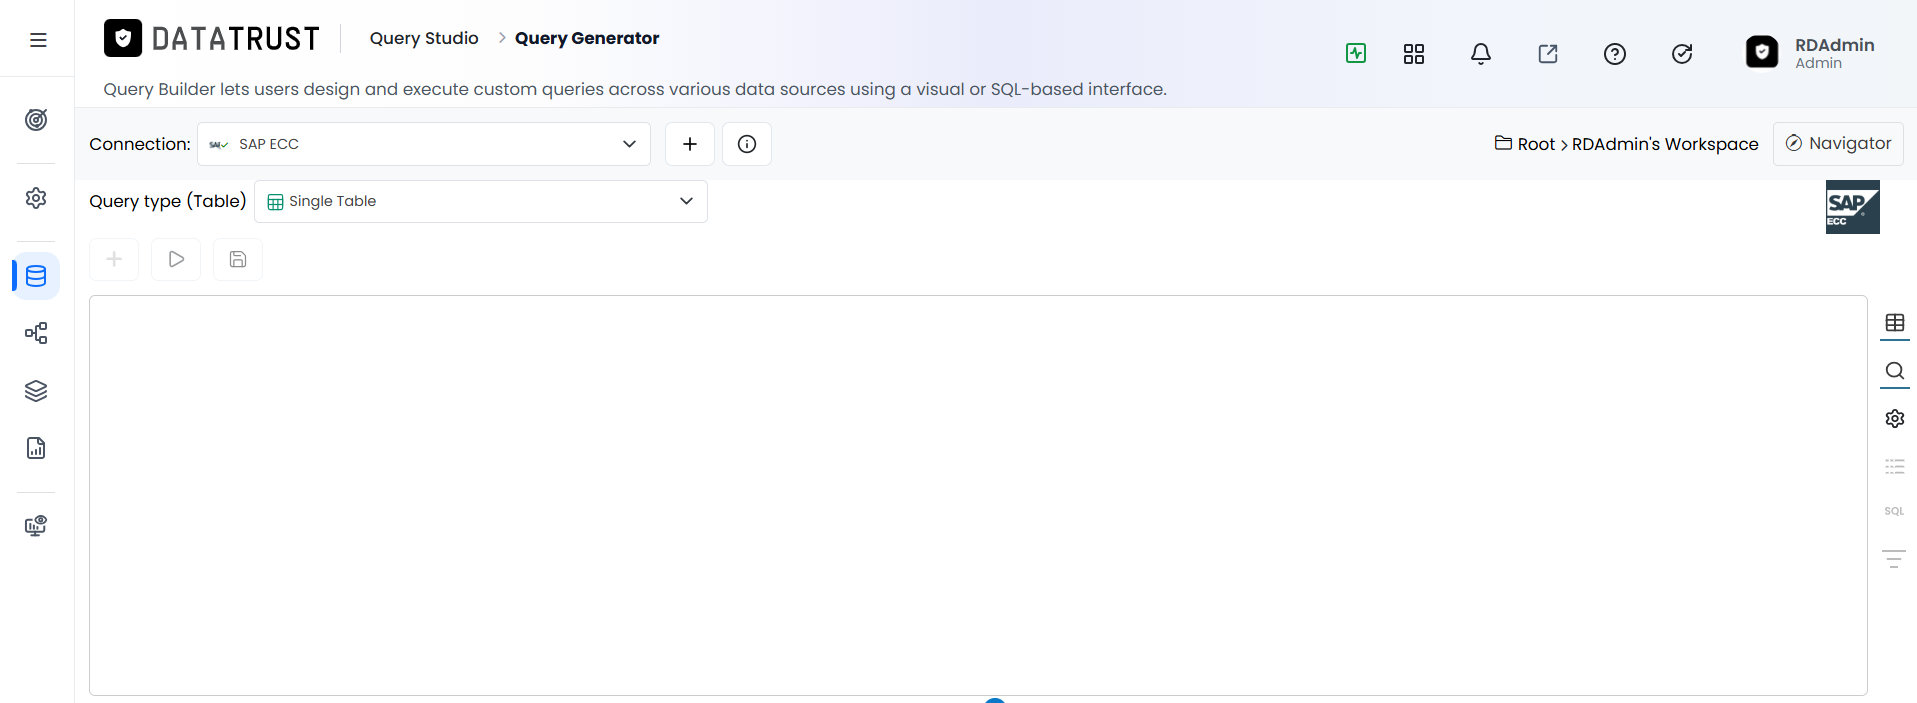1917x703 pixels.
Task: Open the monitor settings icon in sidebar
Action: [36, 526]
